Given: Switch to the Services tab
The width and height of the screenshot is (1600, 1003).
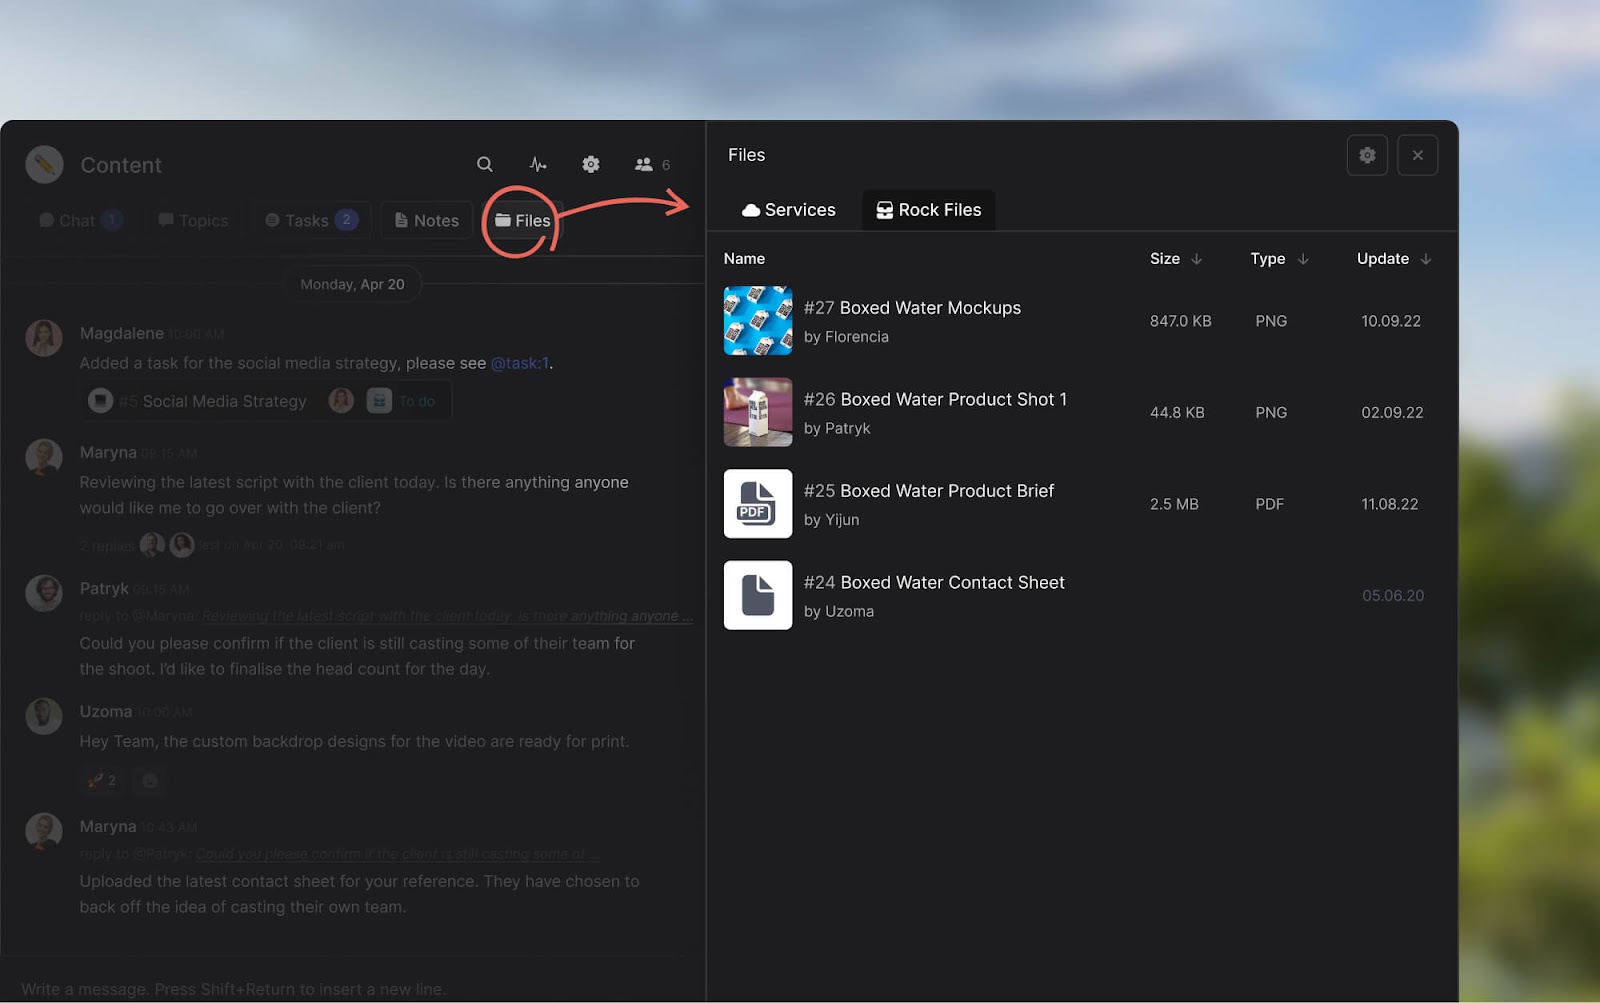Looking at the screenshot, I should pos(788,210).
